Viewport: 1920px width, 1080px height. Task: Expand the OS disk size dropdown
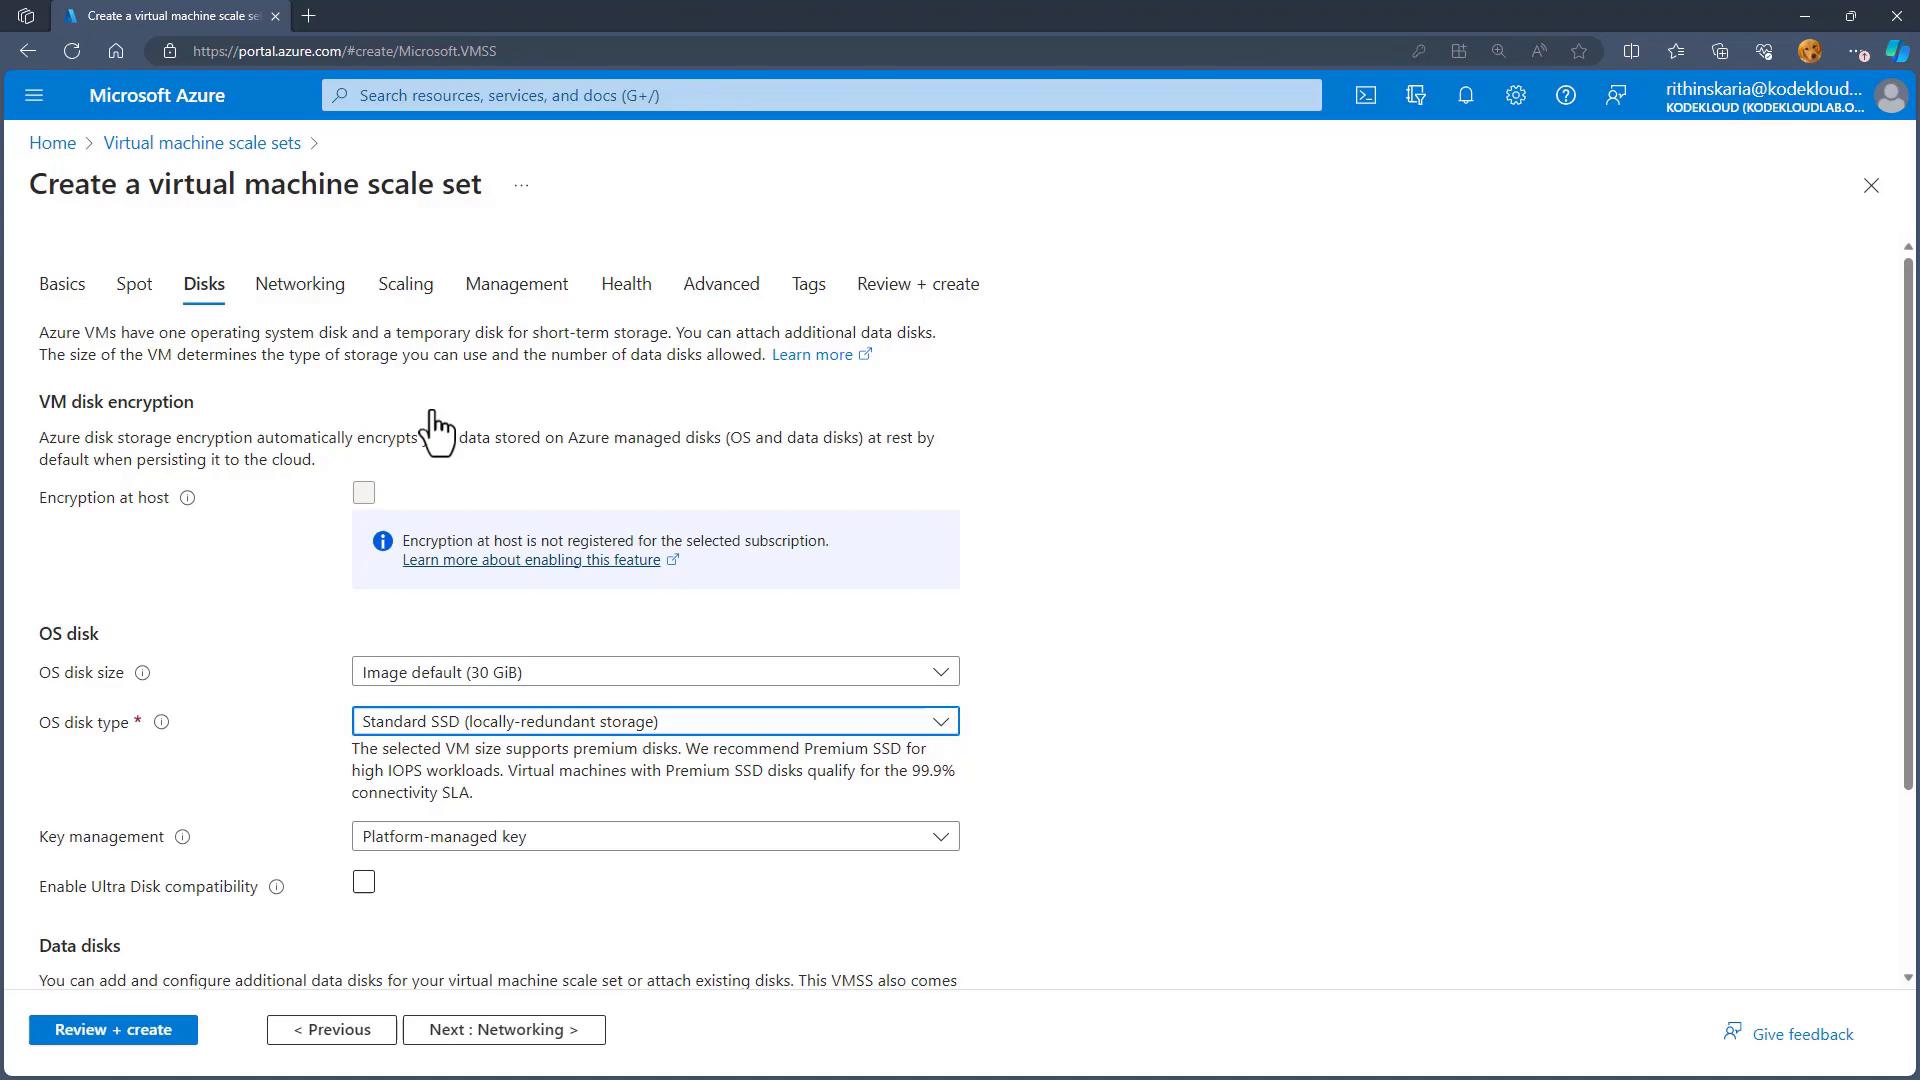pos(655,672)
